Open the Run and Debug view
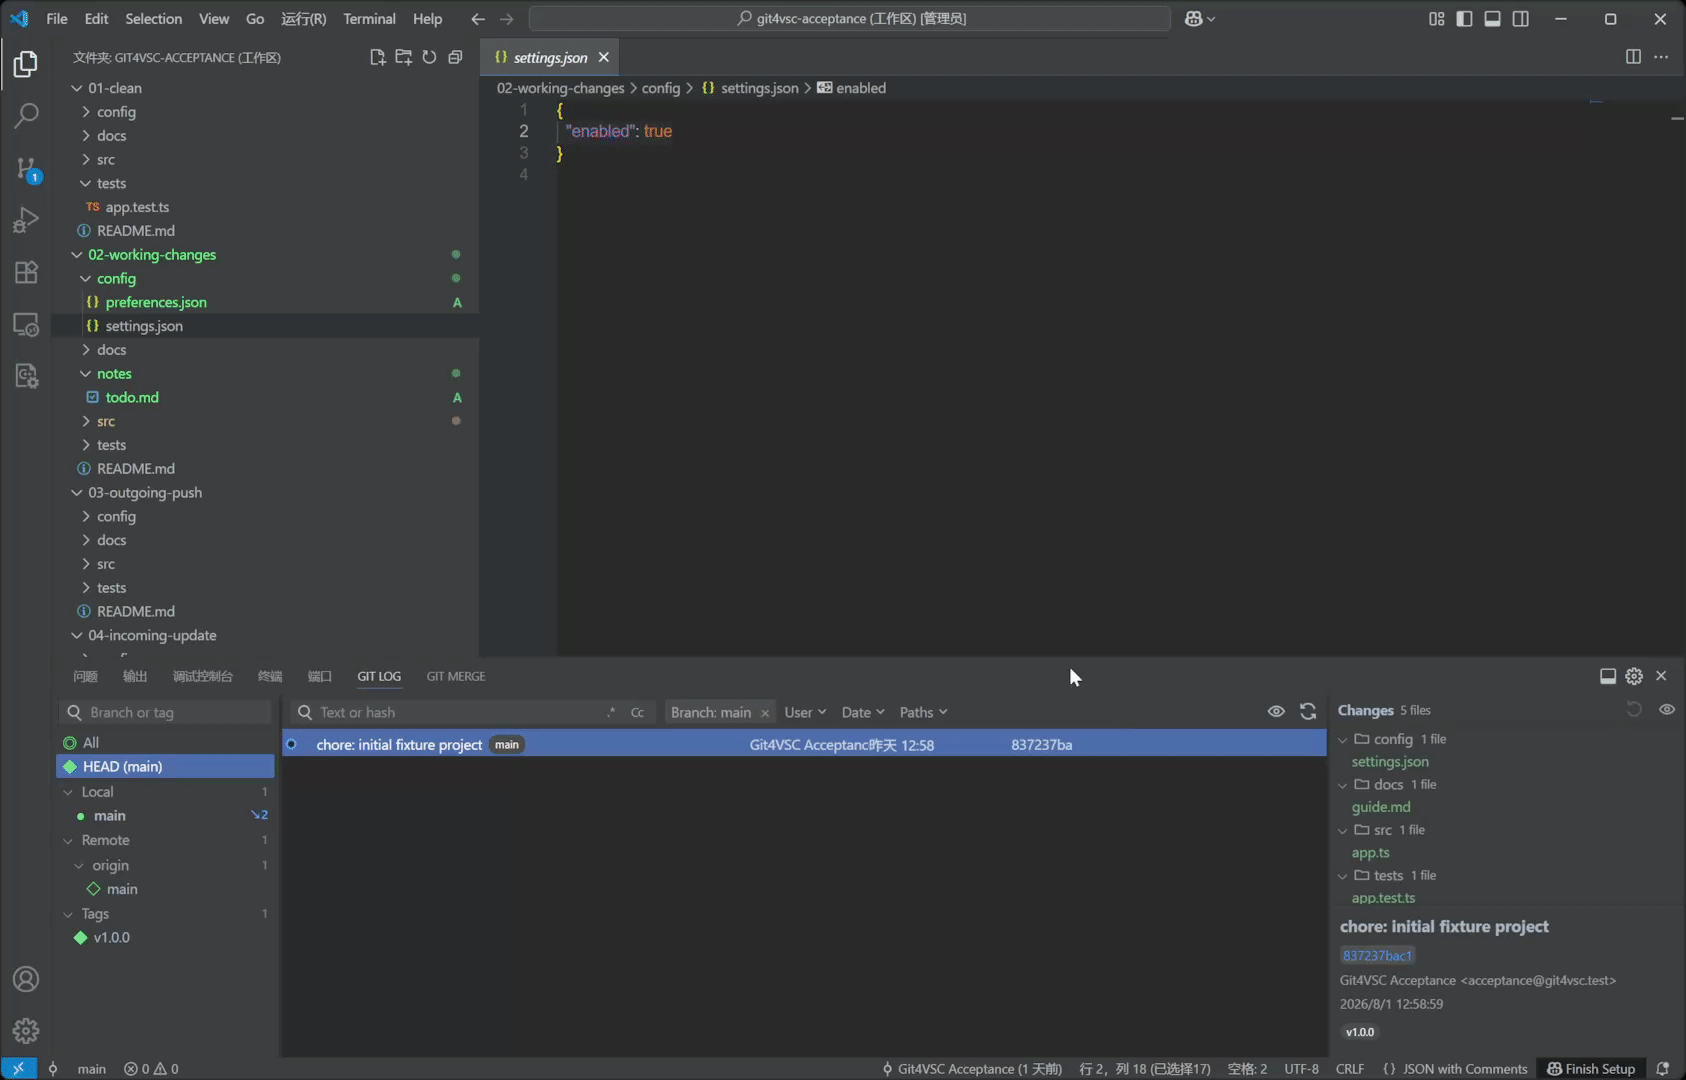1686x1080 pixels. (x=26, y=220)
